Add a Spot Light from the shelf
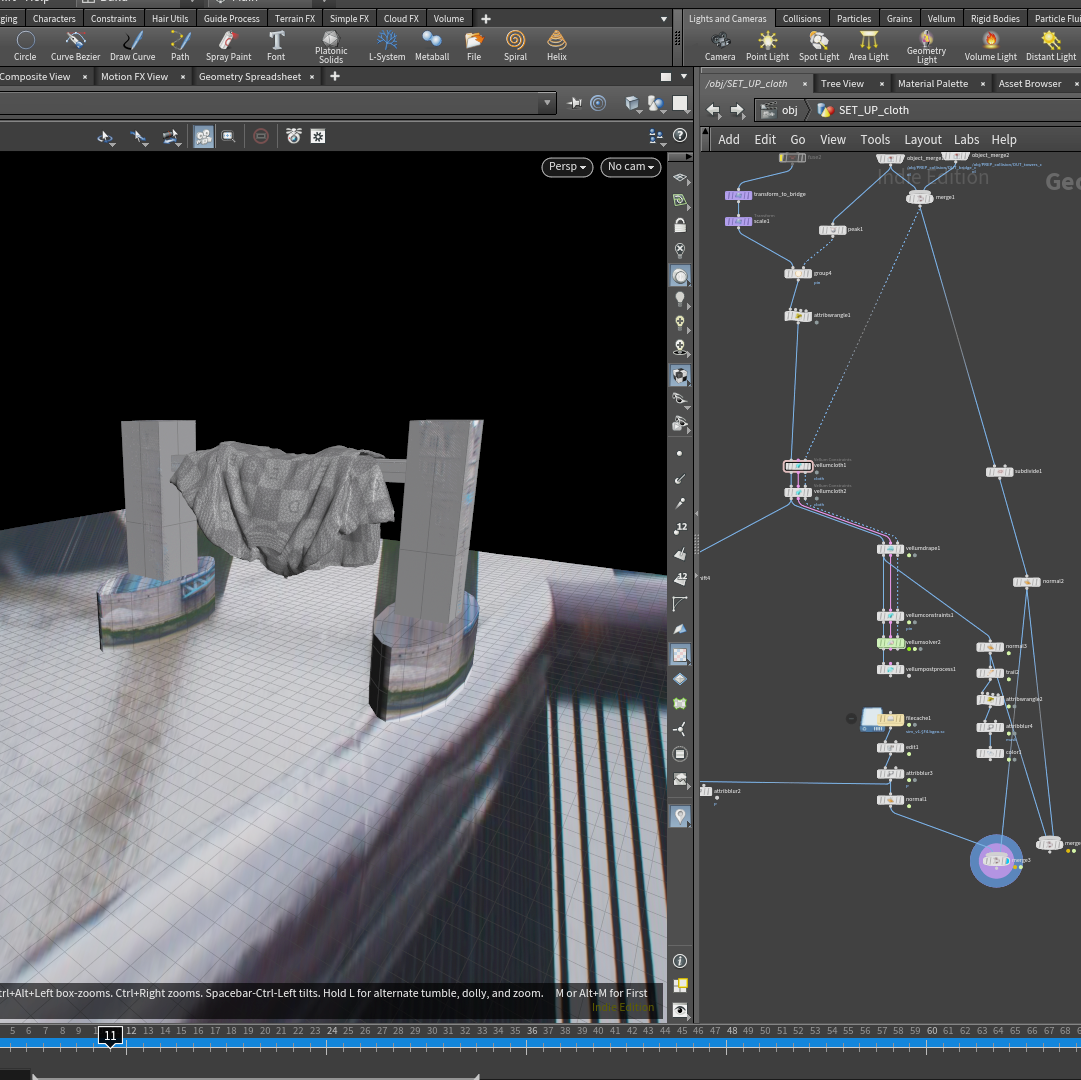The height and width of the screenshot is (1080, 1081). click(818, 46)
